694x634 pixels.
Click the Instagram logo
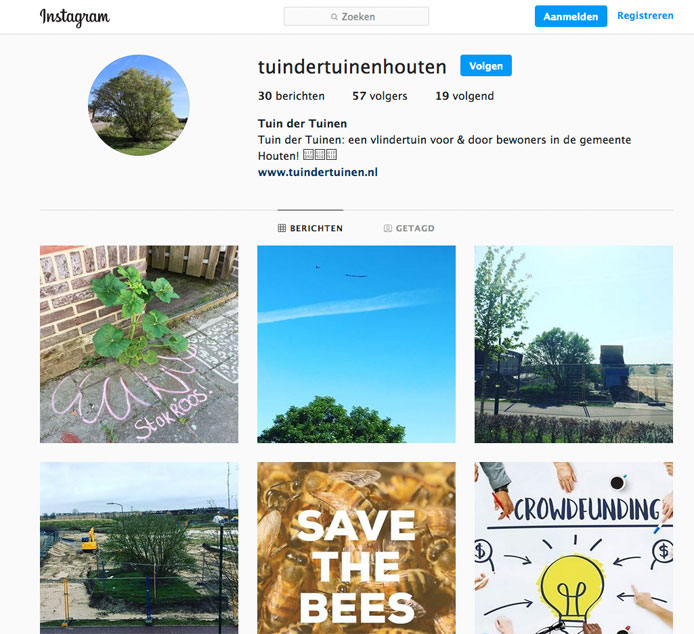click(75, 17)
